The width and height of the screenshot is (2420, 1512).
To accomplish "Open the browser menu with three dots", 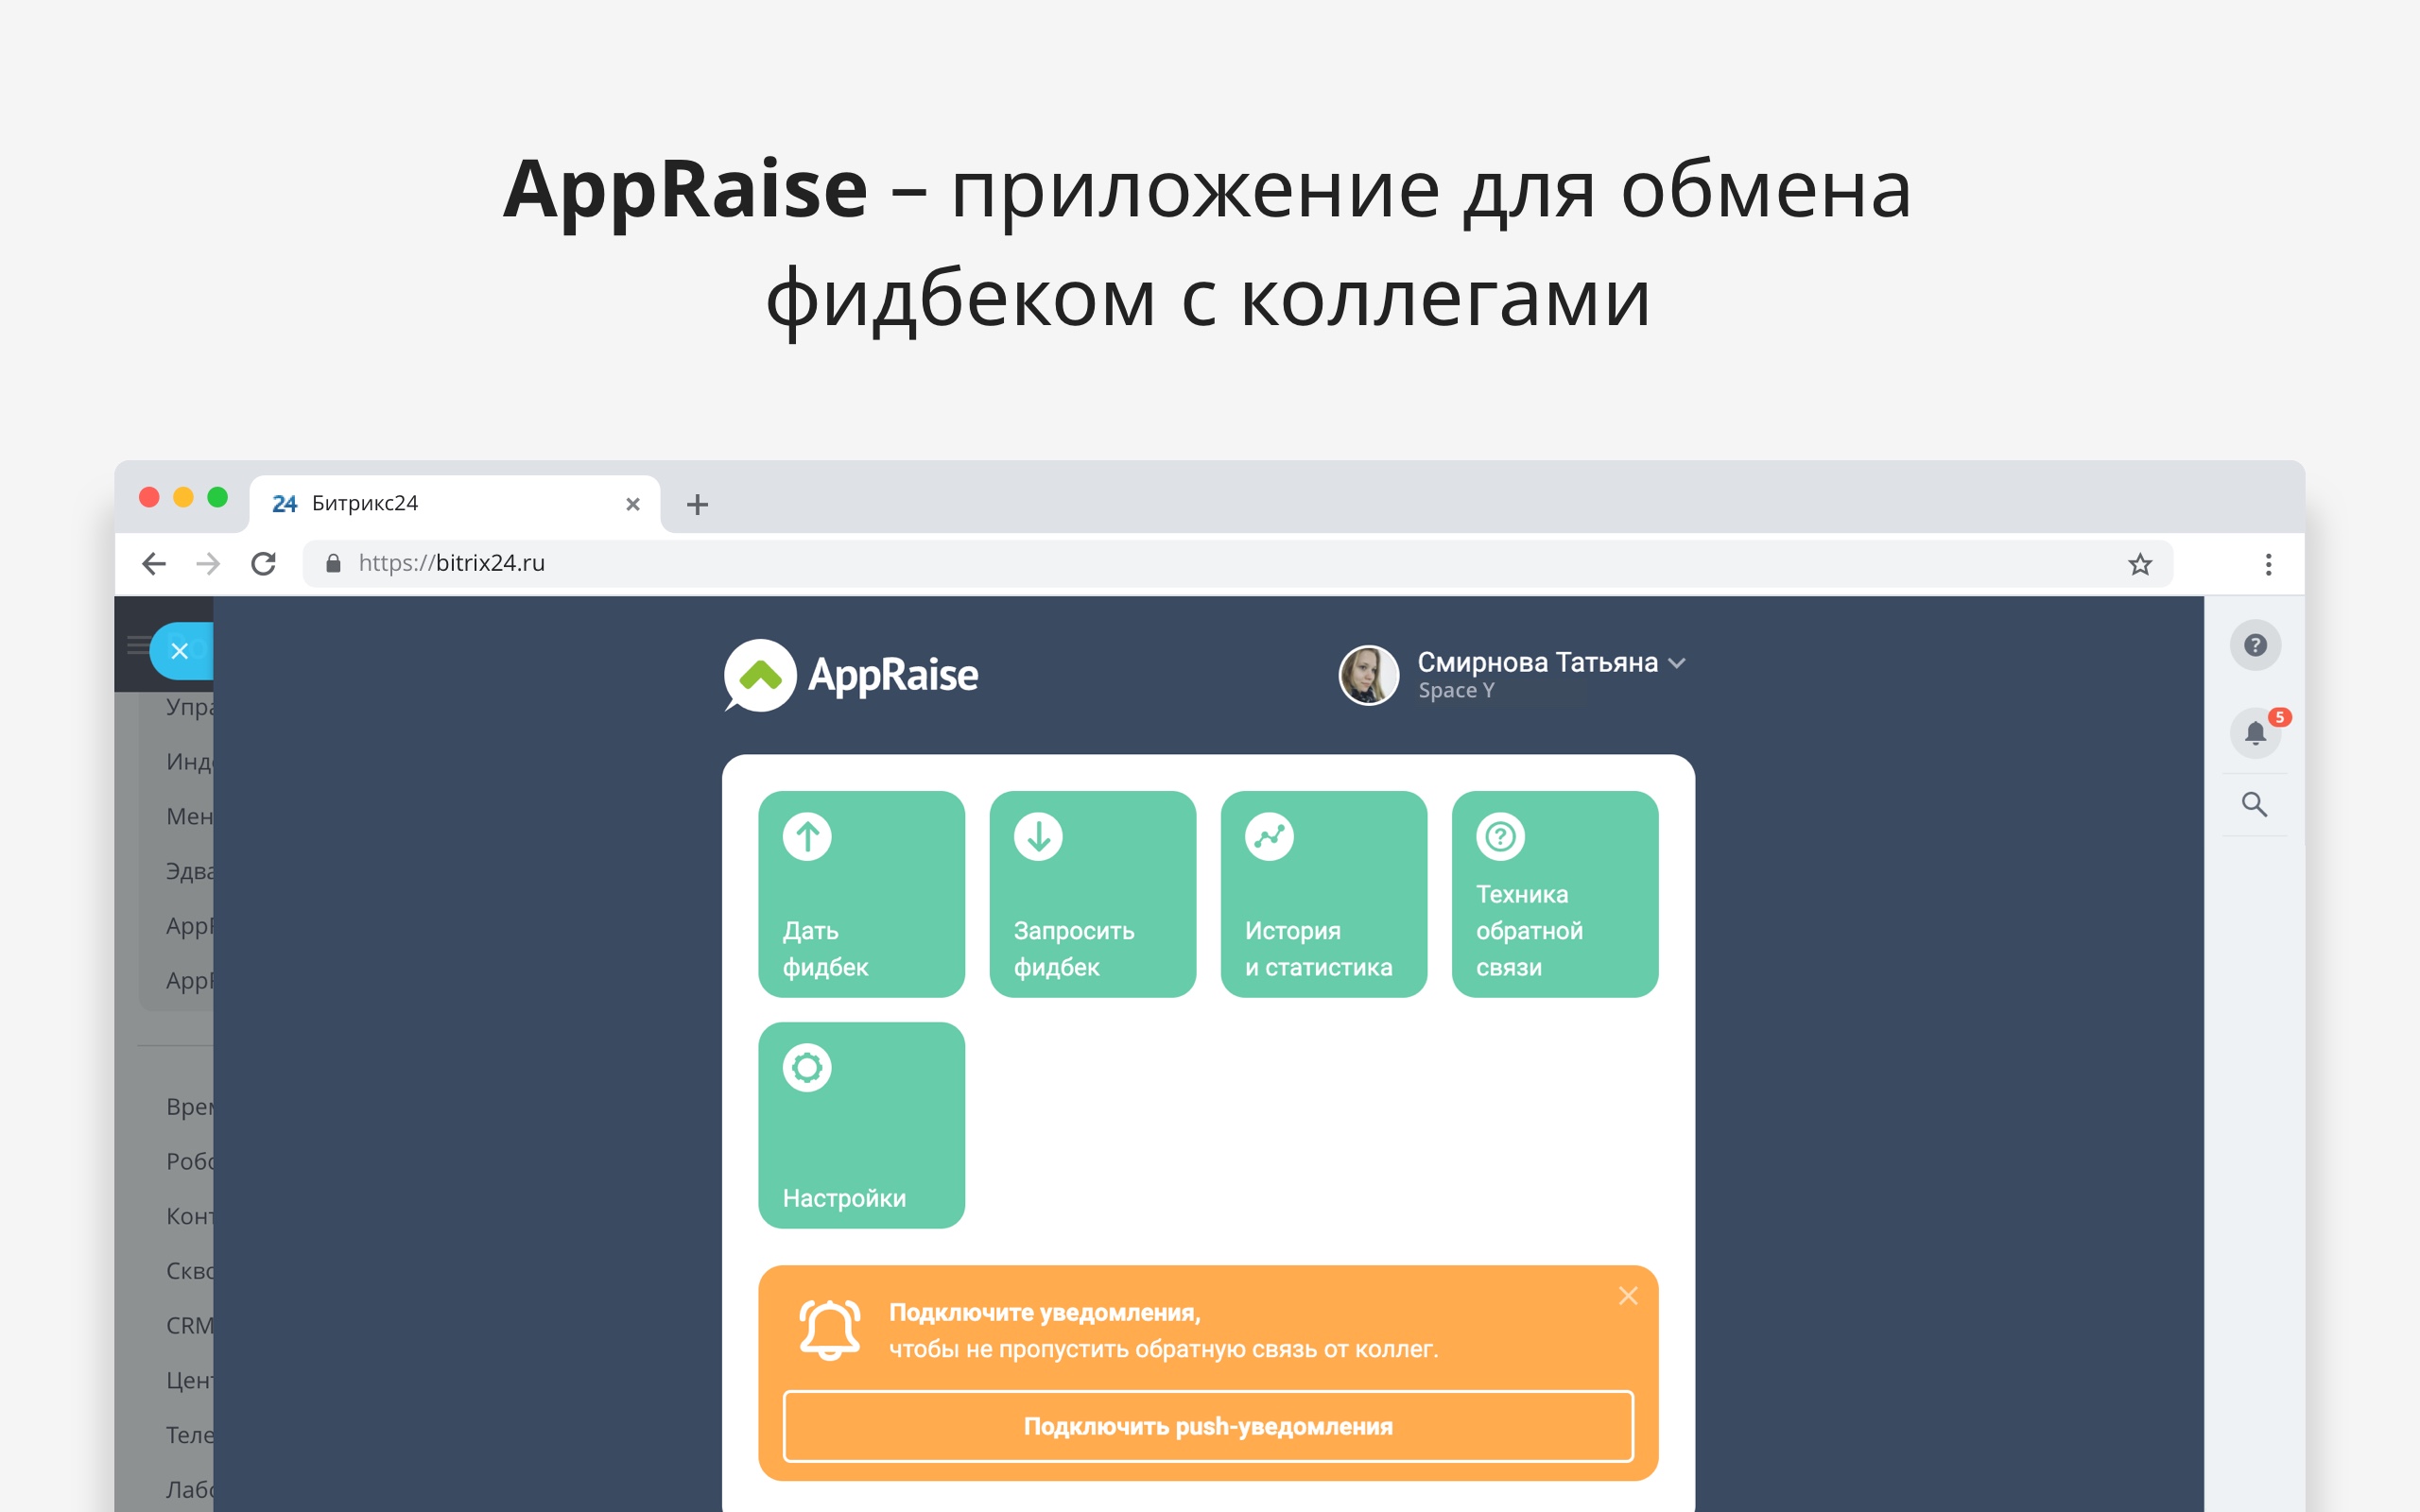I will (2268, 563).
